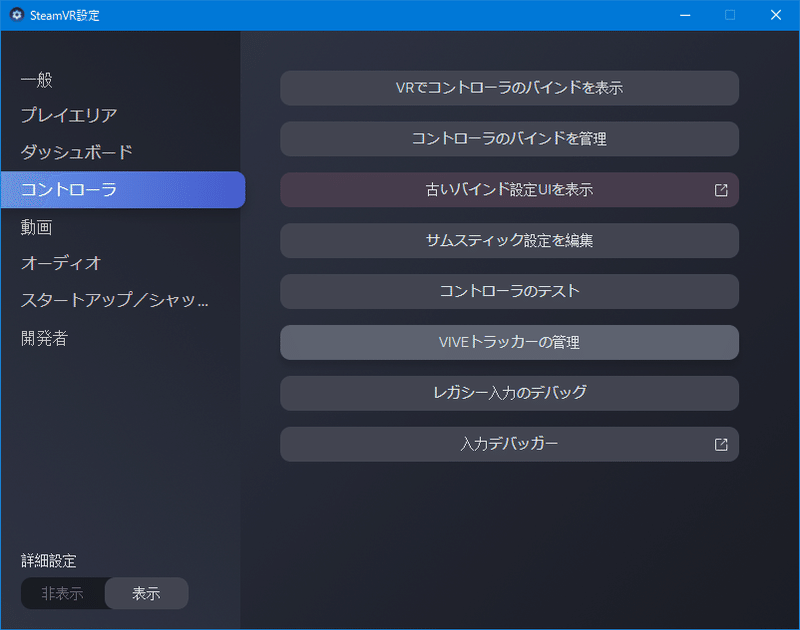
Task: Show advanced settings with 表示
Action: pyautogui.click(x=145, y=593)
